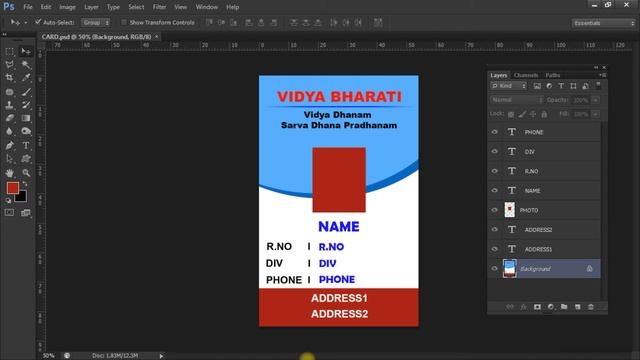Hide the DIV layer
The height and width of the screenshot is (360, 640).
495,151
